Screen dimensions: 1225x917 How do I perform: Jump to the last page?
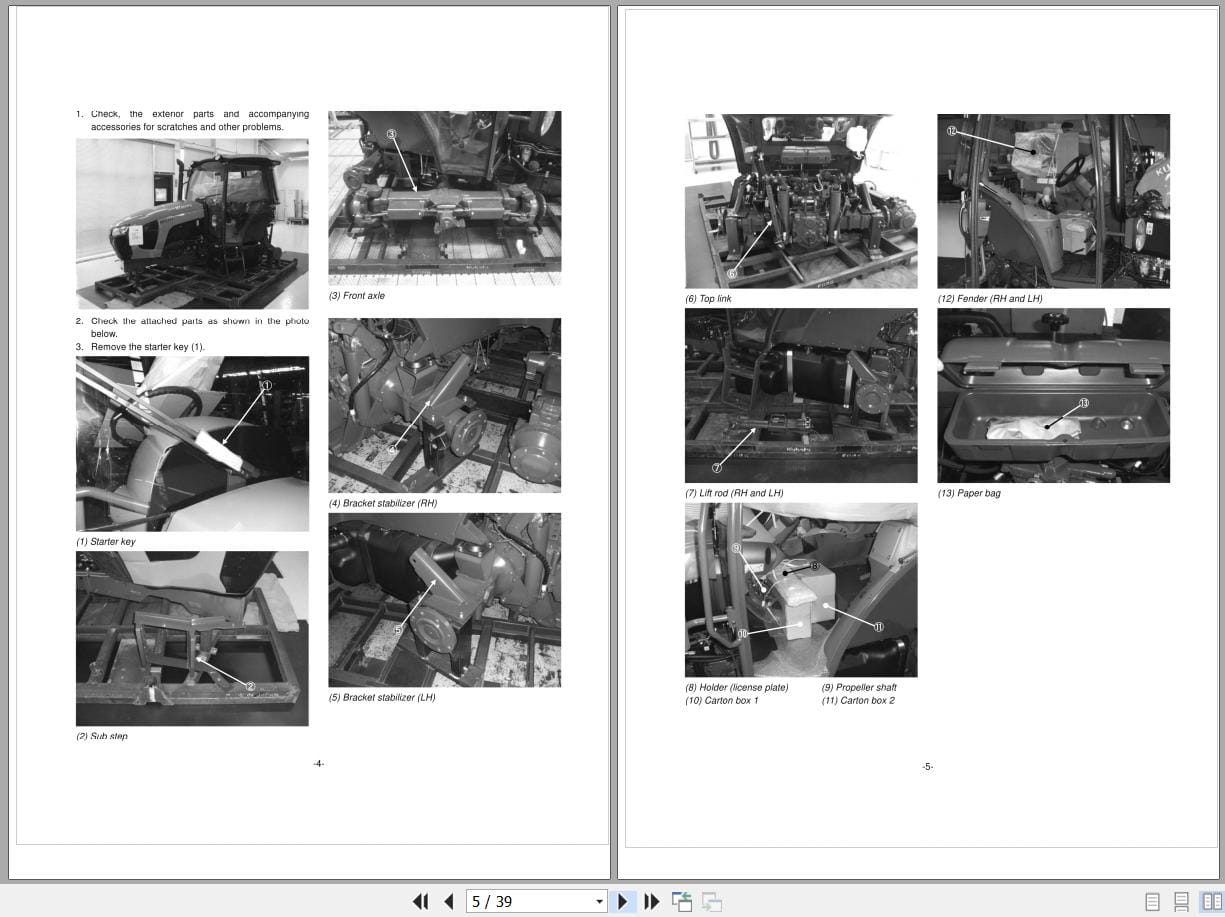coord(652,902)
